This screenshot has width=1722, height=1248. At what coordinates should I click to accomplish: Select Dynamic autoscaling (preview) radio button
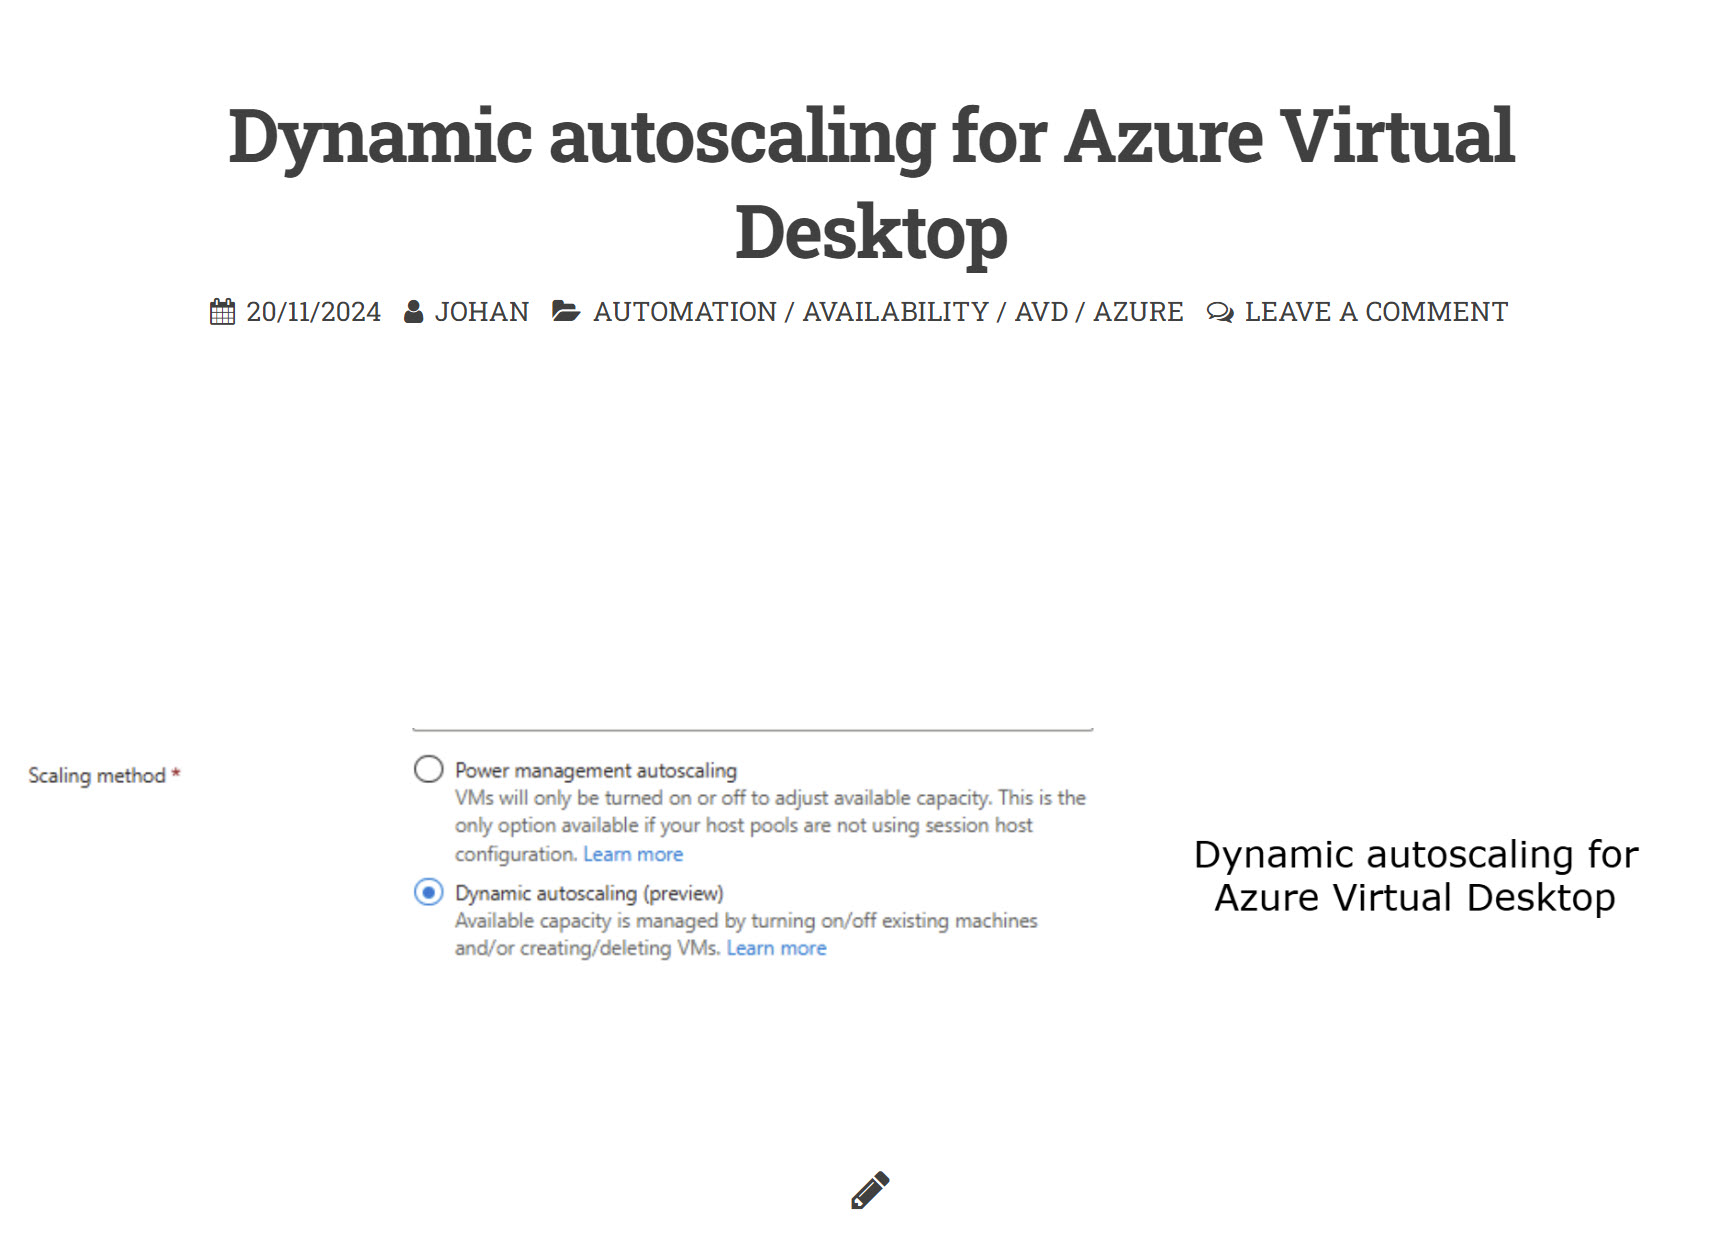[x=429, y=892]
